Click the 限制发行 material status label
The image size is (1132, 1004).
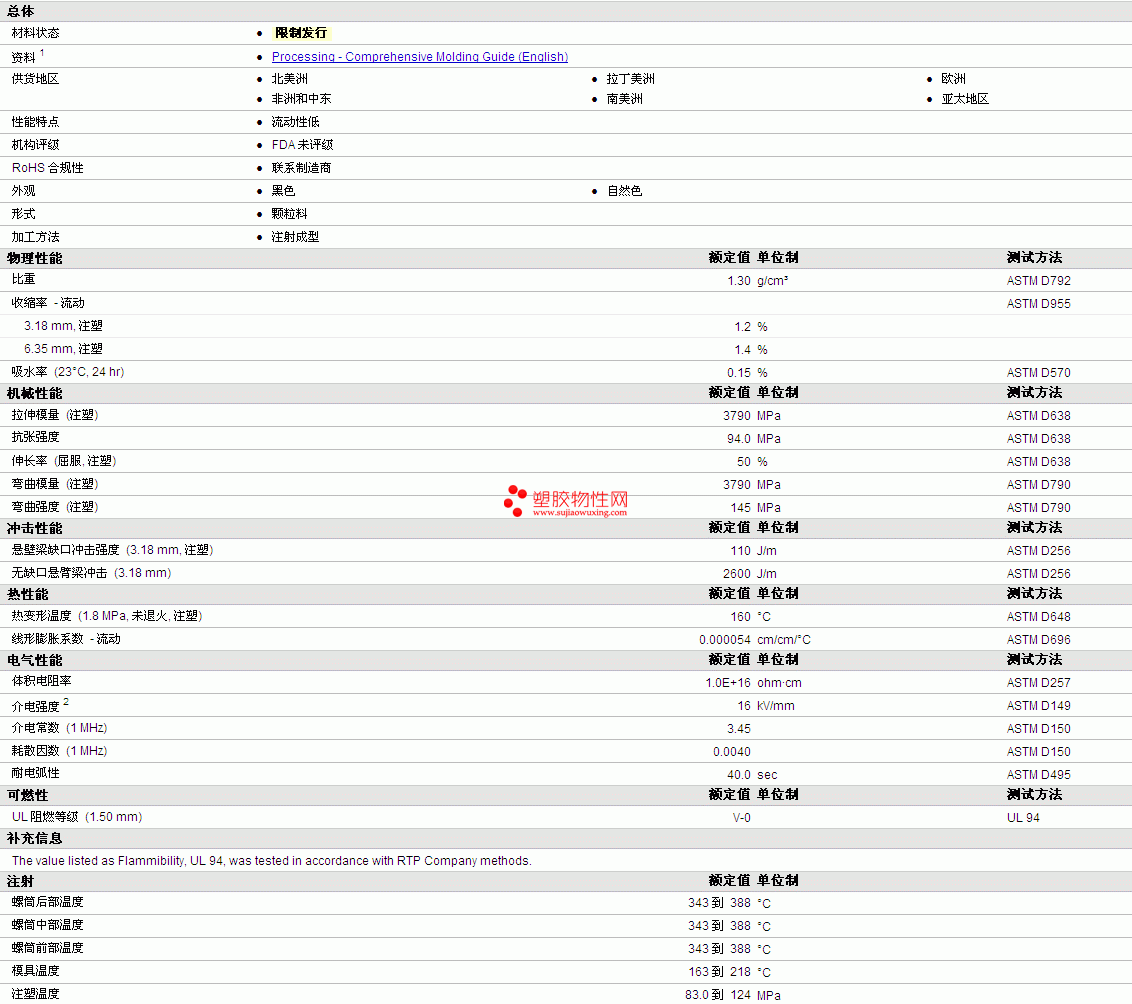301,33
